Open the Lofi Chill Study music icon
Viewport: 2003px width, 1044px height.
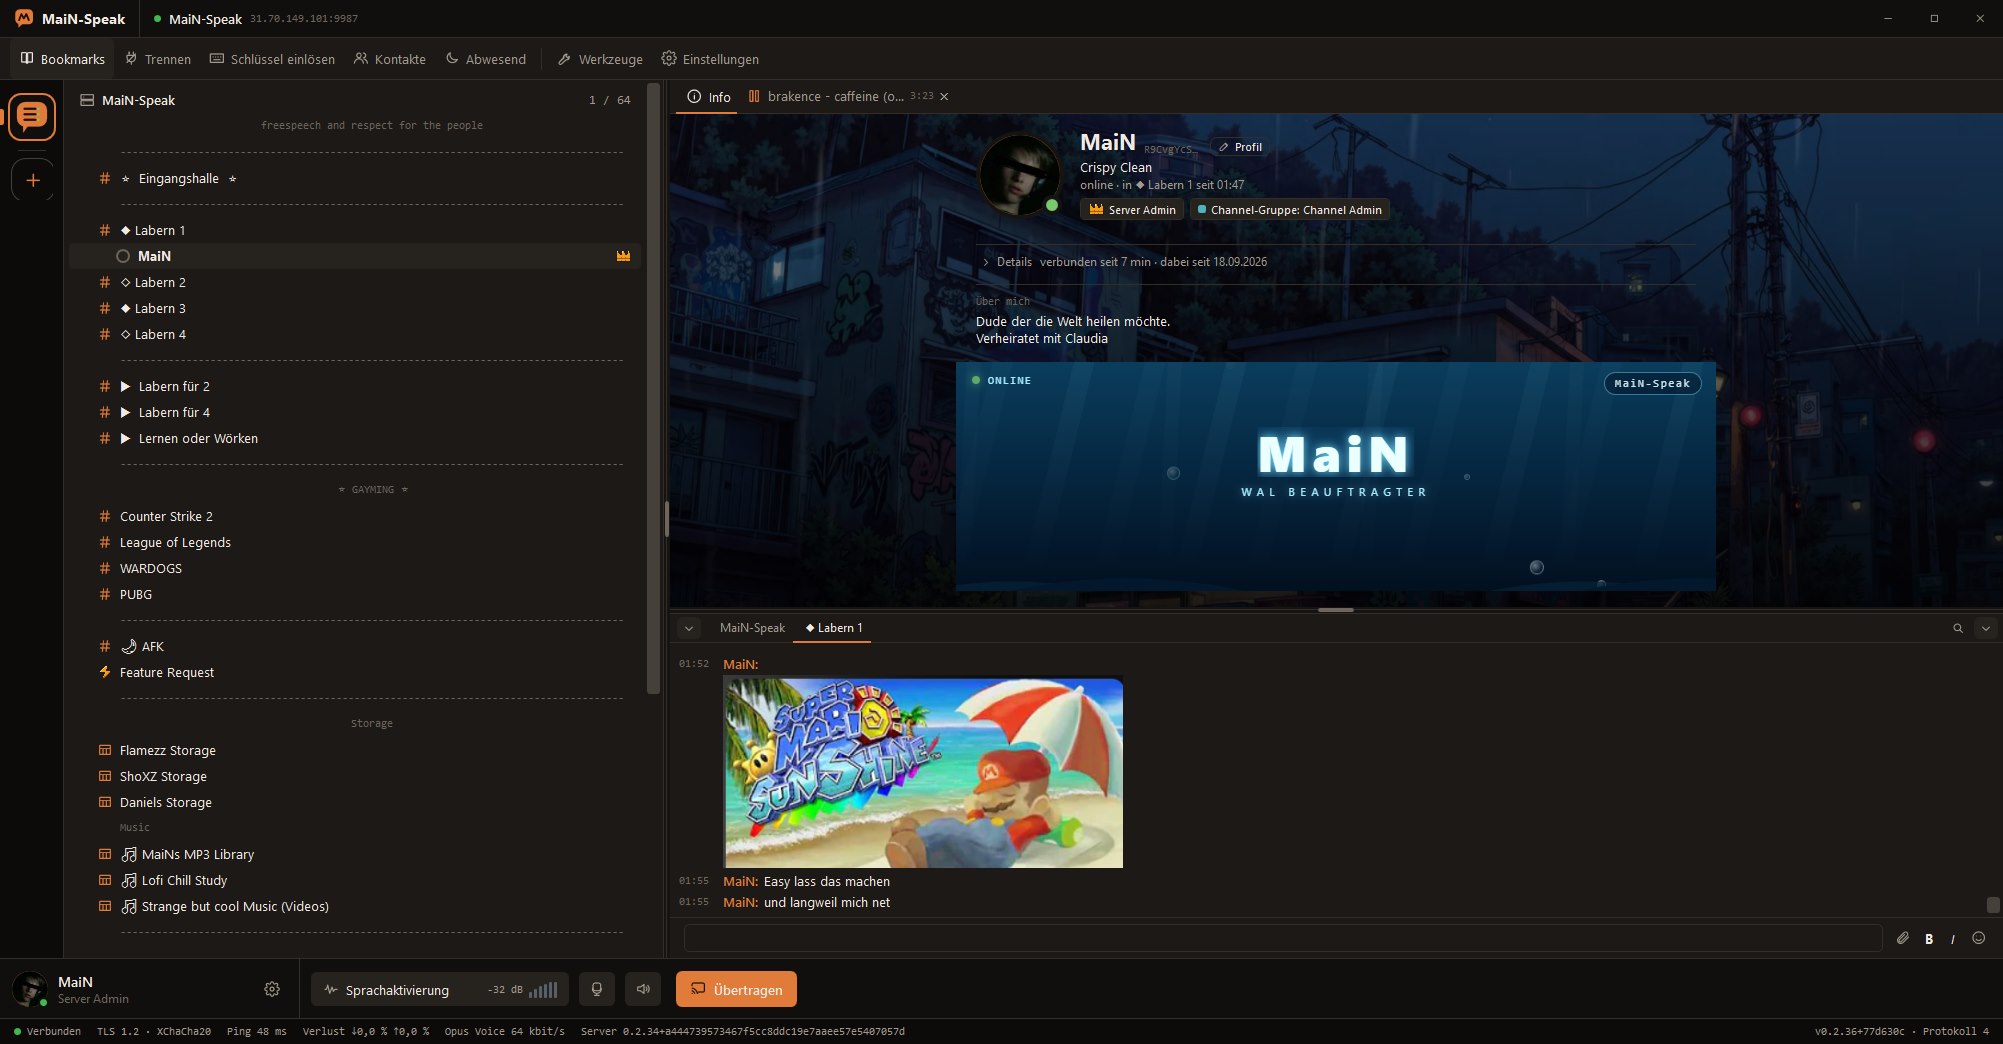pyautogui.click(x=129, y=881)
